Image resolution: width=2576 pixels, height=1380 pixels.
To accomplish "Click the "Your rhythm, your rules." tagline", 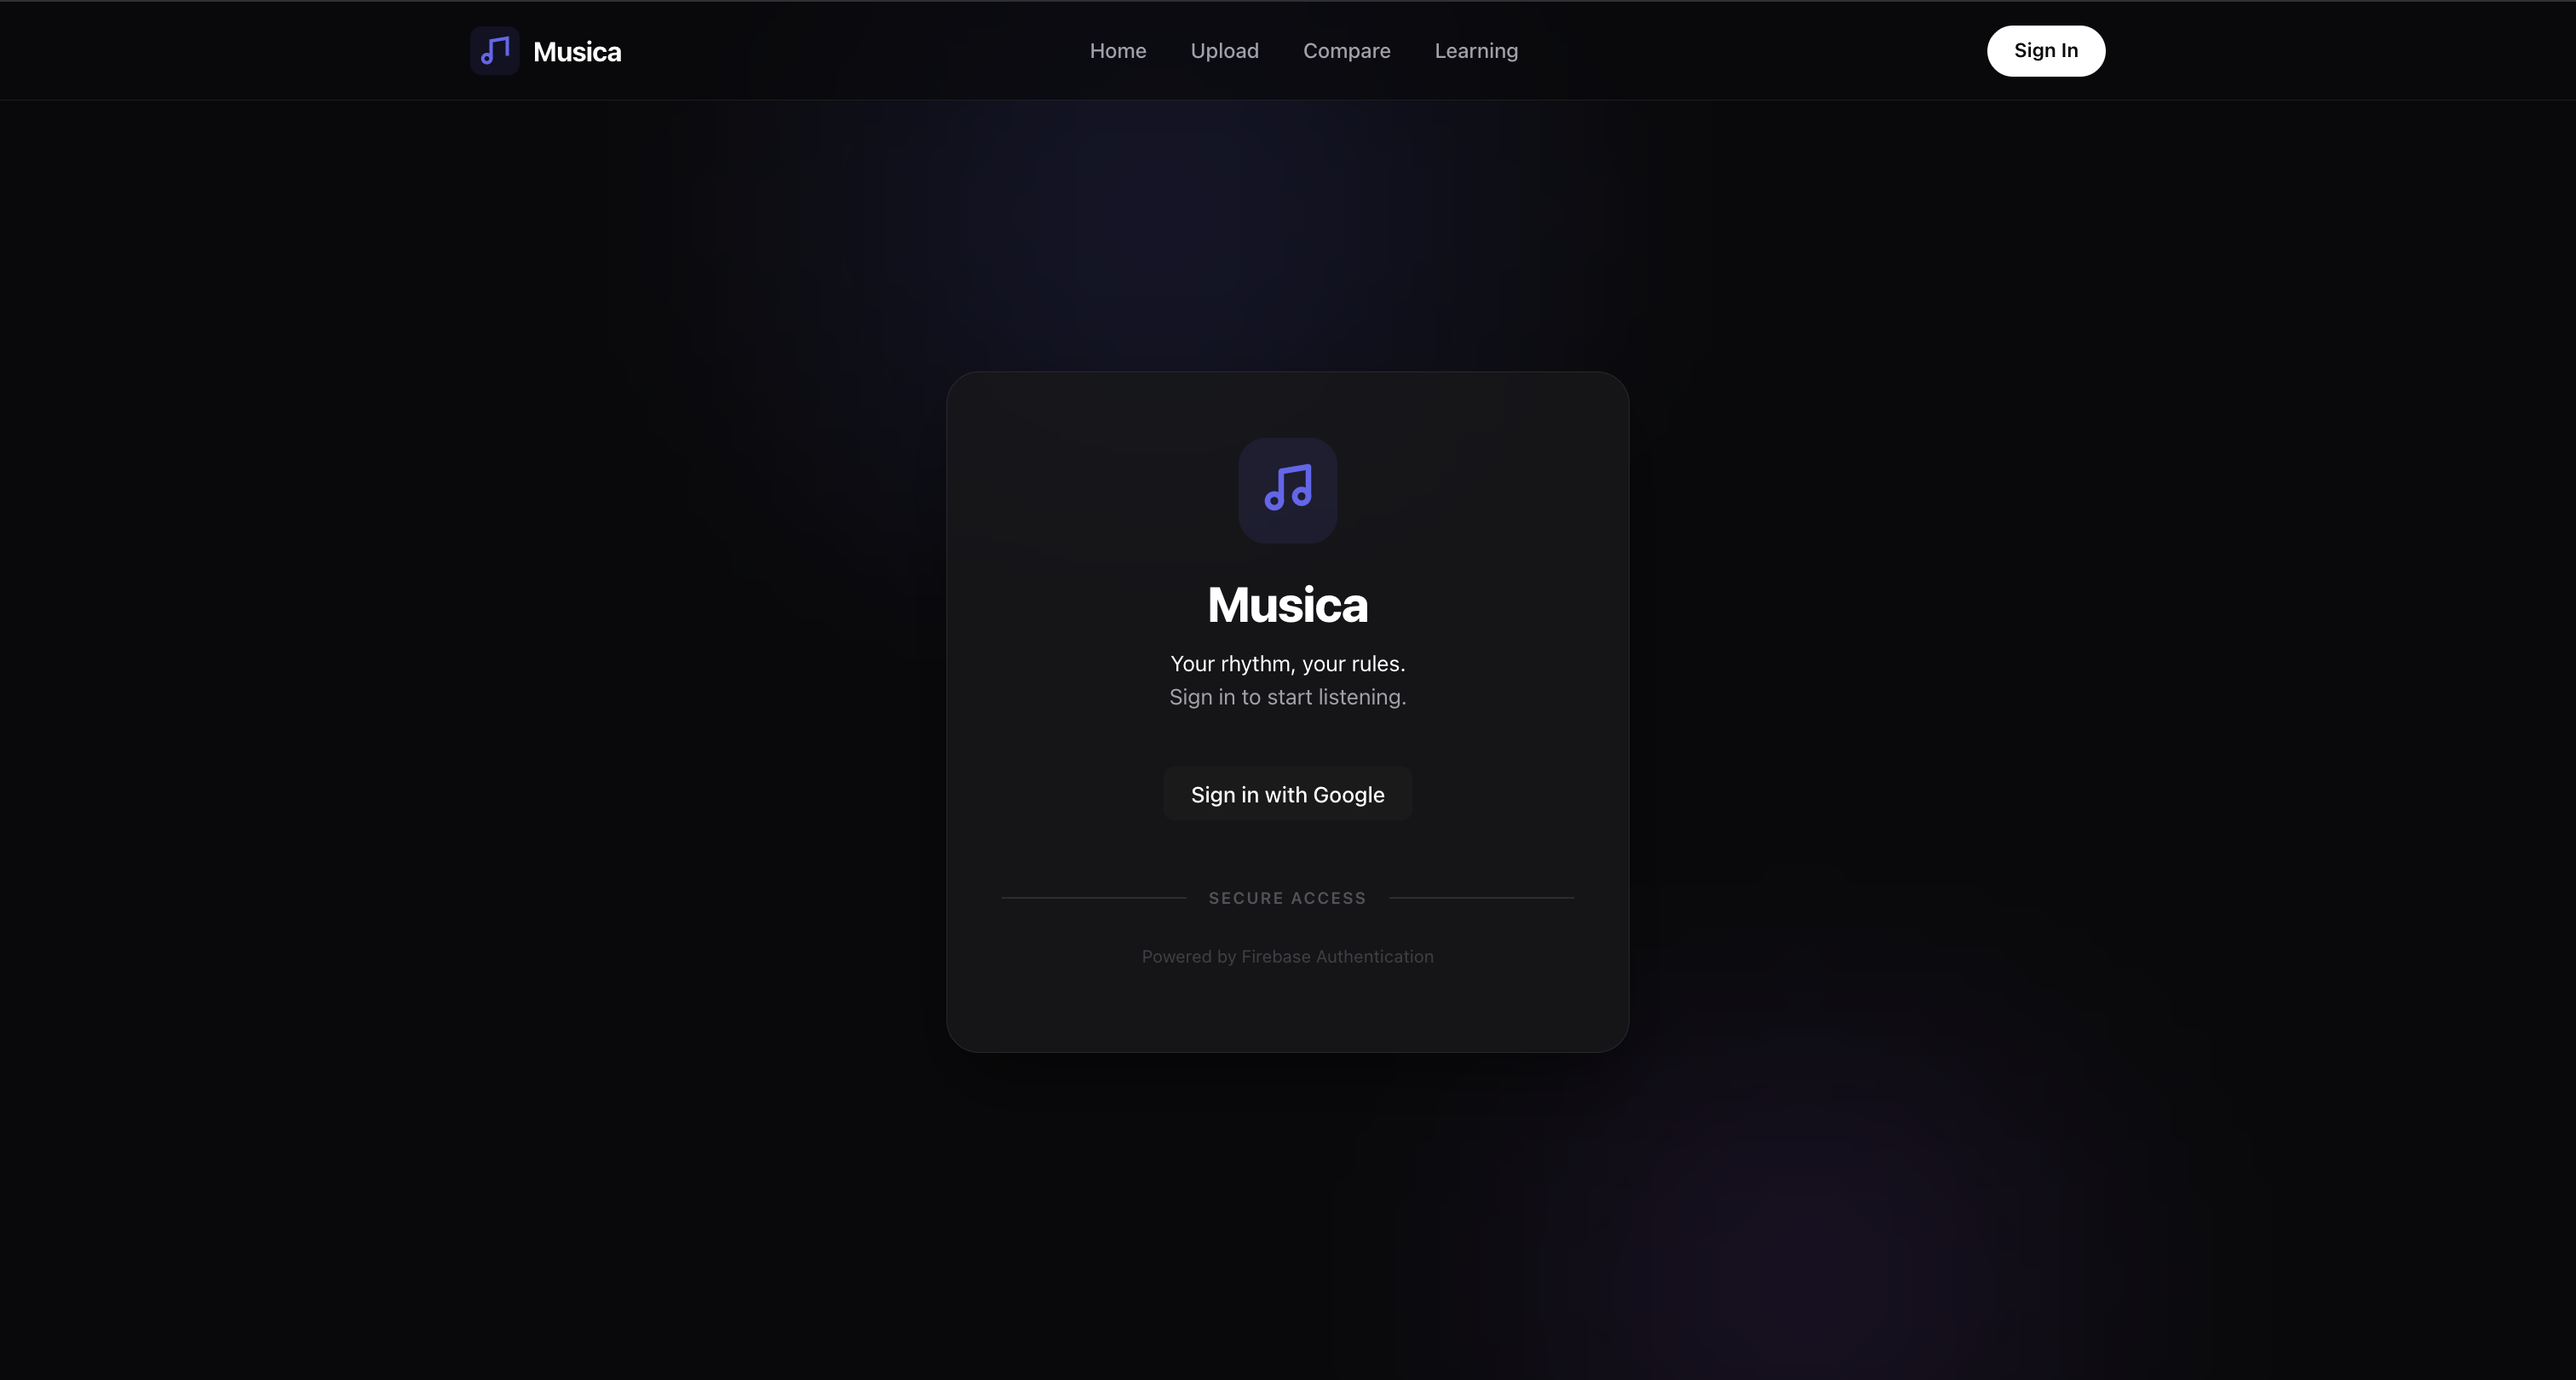I will 1288,664.
